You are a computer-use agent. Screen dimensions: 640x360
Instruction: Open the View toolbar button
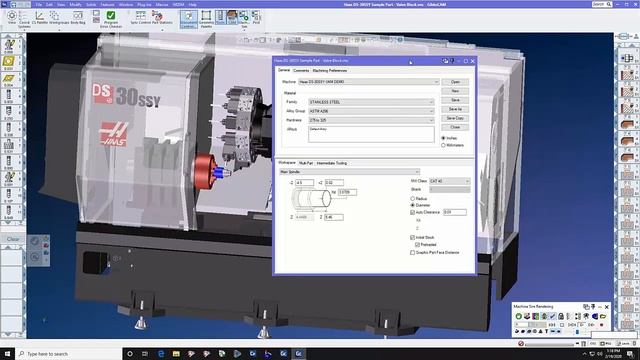pos(12,18)
